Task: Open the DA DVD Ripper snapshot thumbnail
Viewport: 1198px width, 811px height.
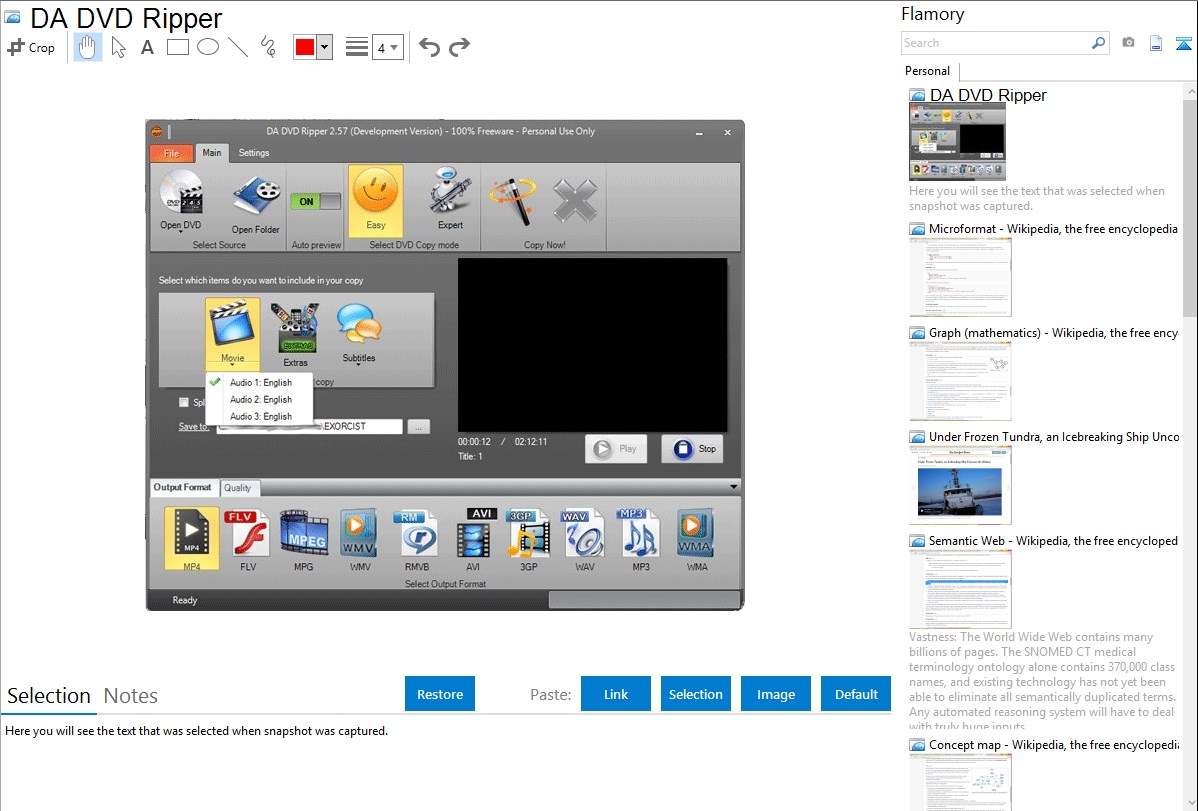Action: click(957, 142)
